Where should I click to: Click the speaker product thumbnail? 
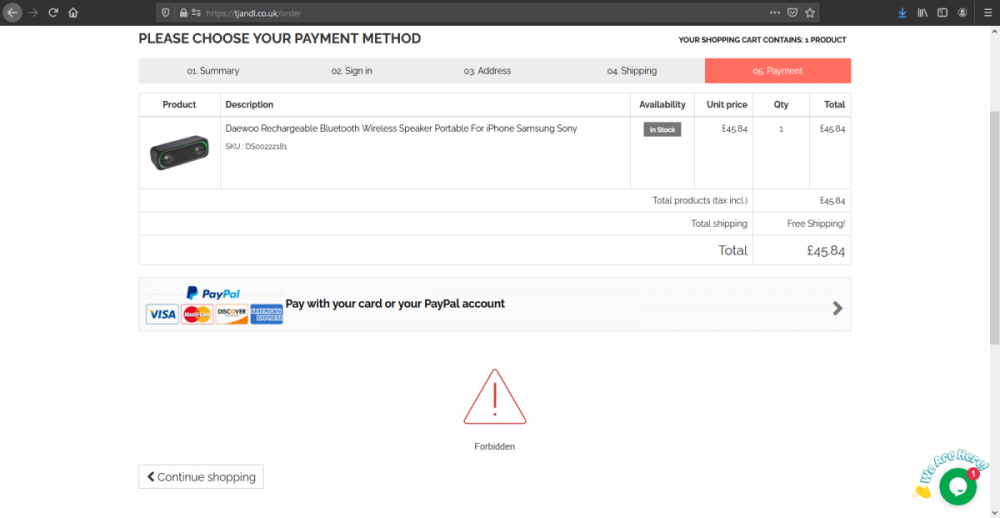pos(179,153)
